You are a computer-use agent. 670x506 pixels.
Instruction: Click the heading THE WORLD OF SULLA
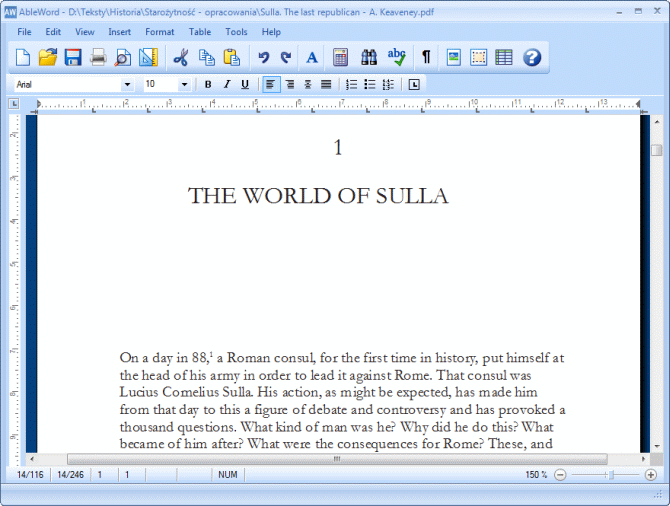click(318, 196)
